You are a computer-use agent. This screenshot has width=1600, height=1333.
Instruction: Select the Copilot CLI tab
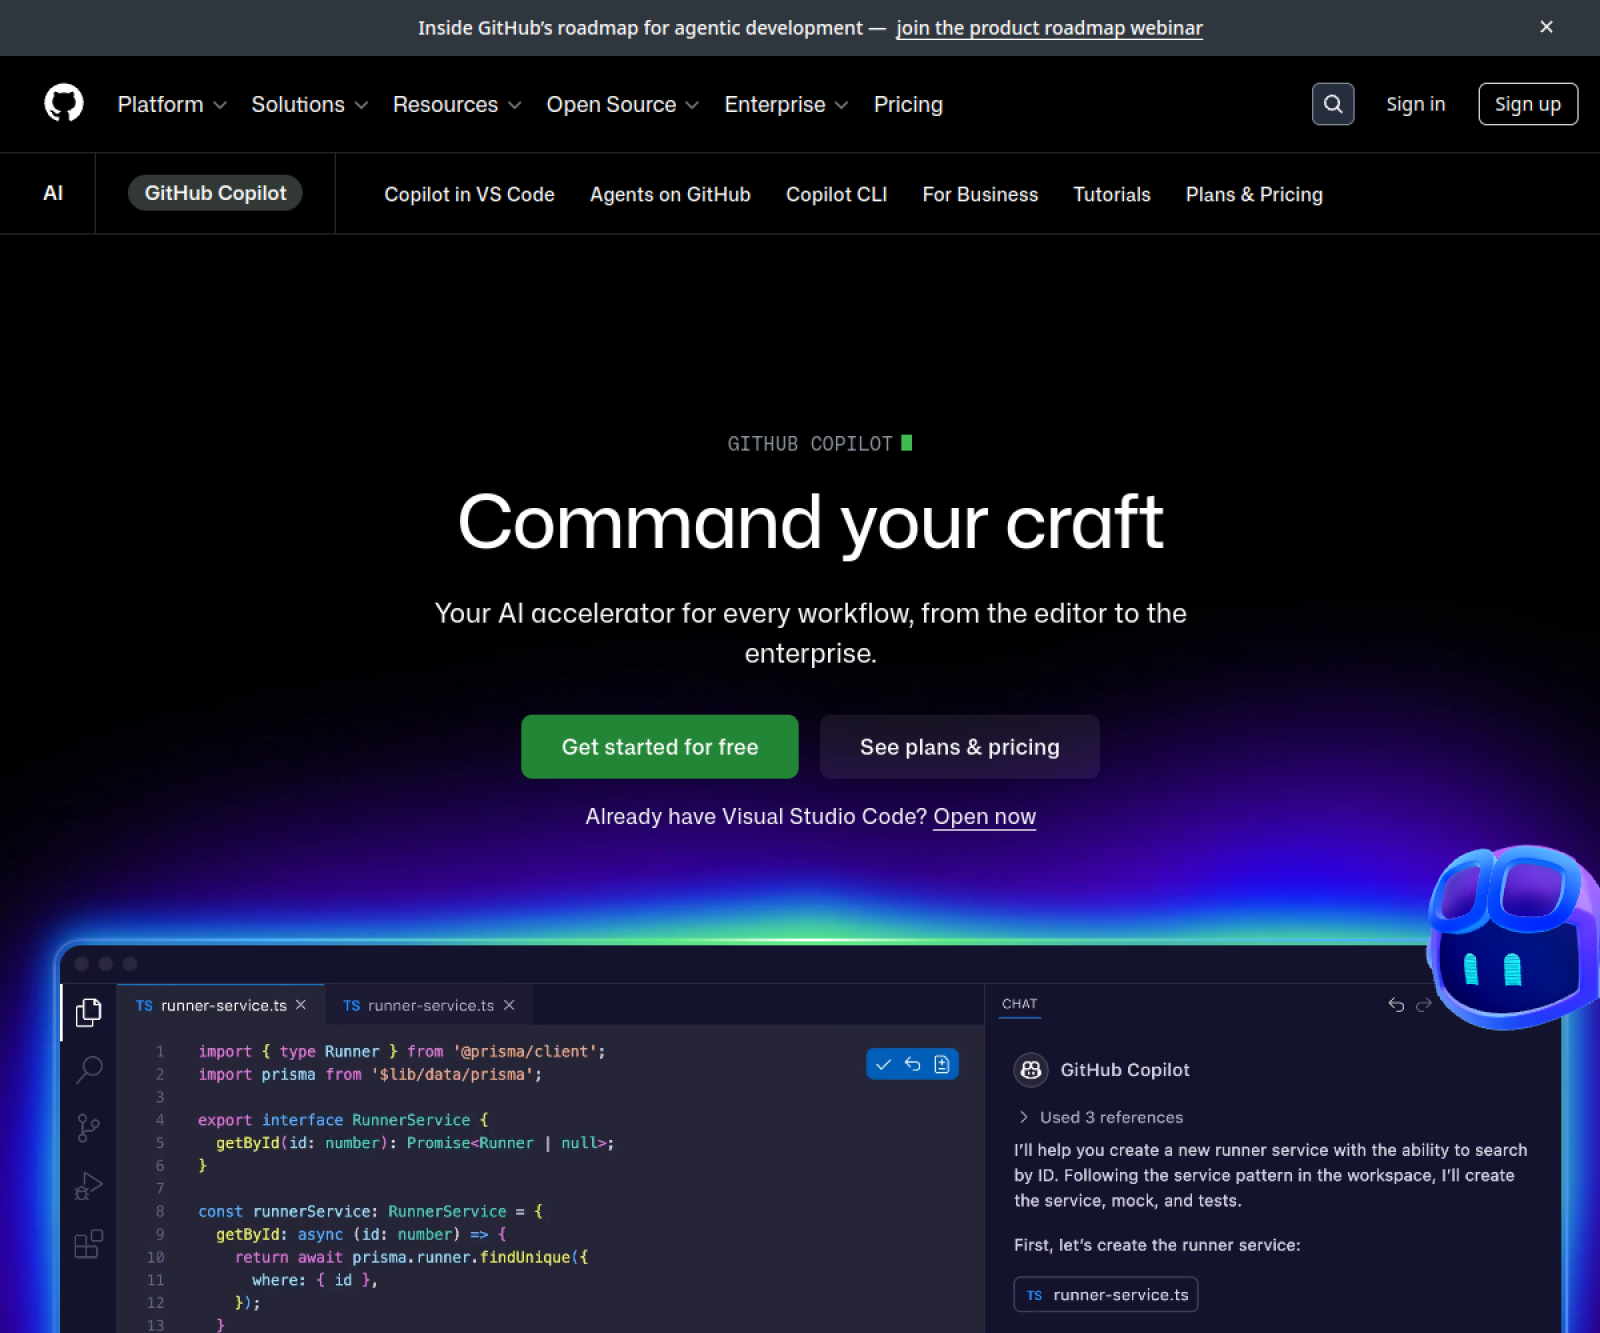click(x=836, y=194)
